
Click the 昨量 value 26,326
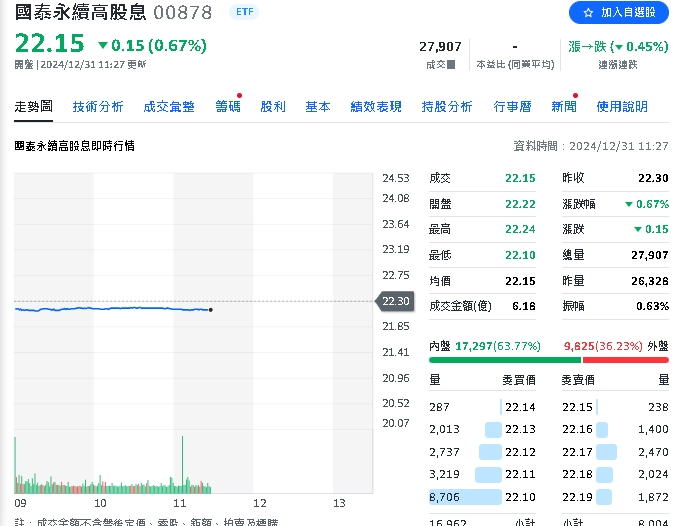[650, 281]
